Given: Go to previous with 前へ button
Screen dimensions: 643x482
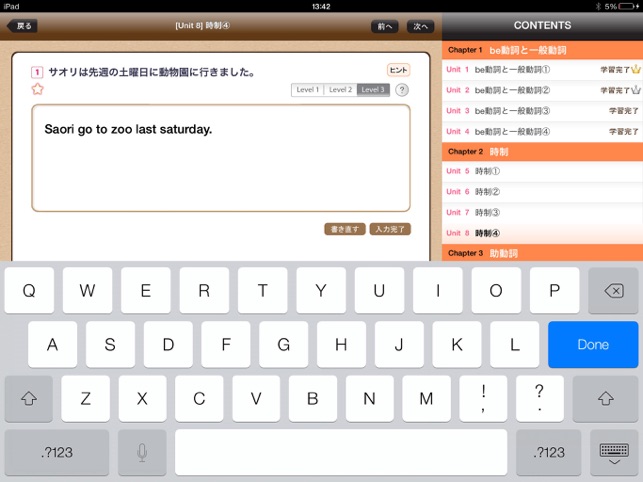Looking at the screenshot, I should 385,26.
